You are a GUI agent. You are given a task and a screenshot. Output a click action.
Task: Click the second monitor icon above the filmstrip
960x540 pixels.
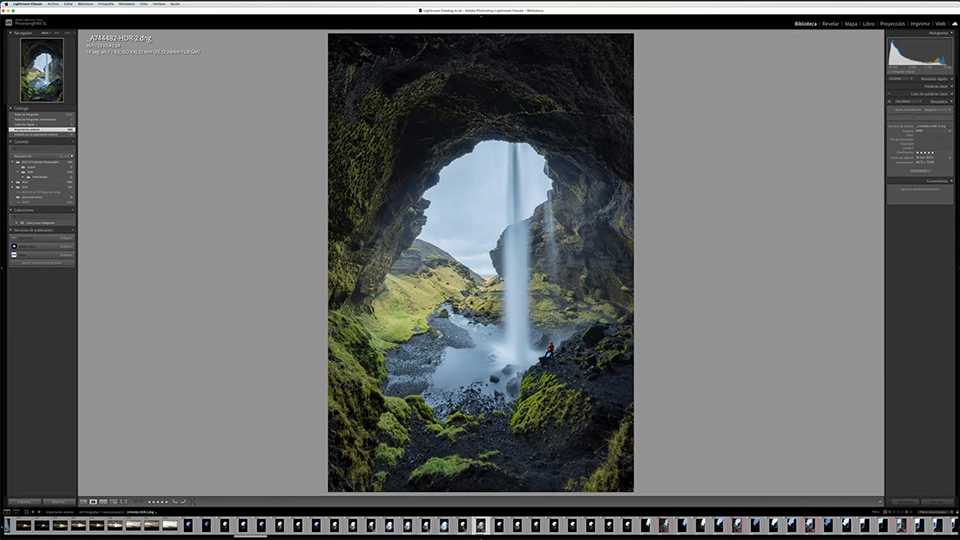tap(16, 512)
